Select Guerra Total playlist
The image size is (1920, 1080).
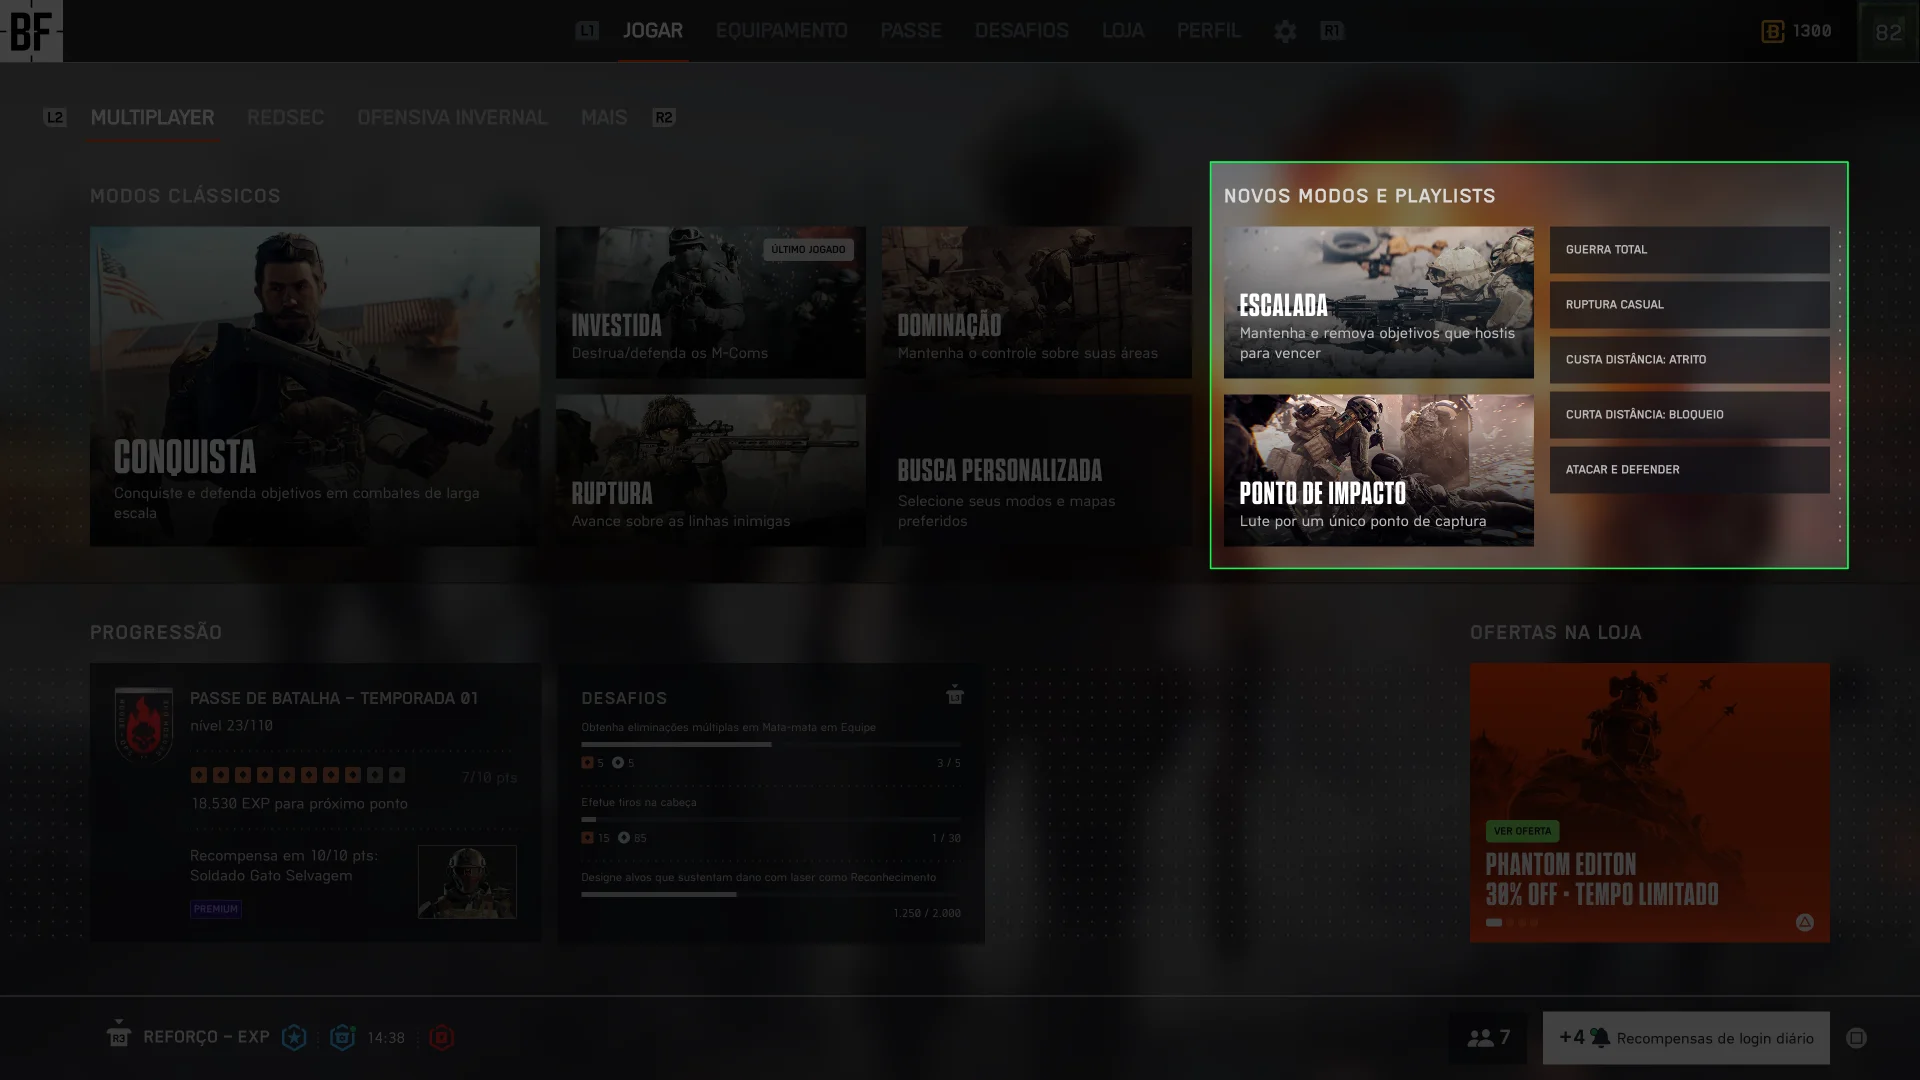tap(1689, 250)
